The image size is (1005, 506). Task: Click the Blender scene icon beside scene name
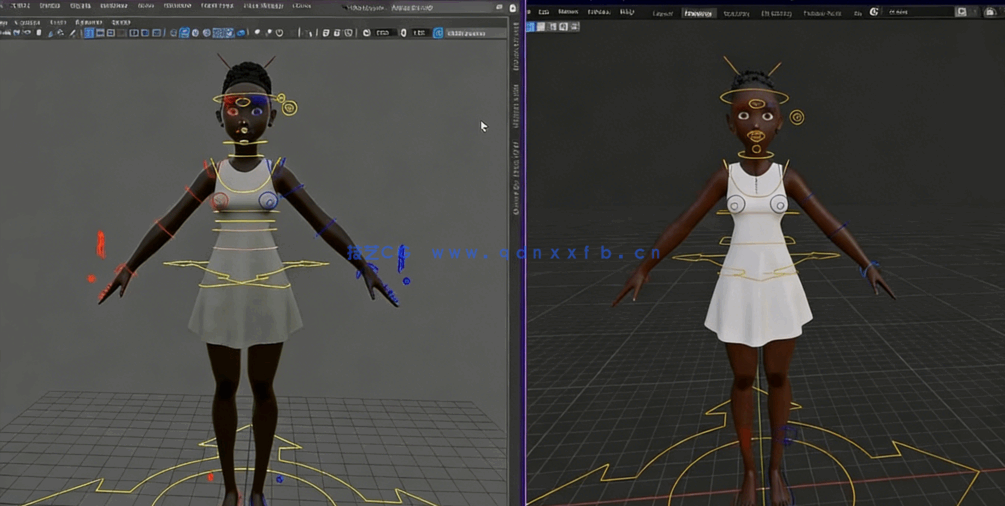pos(874,12)
